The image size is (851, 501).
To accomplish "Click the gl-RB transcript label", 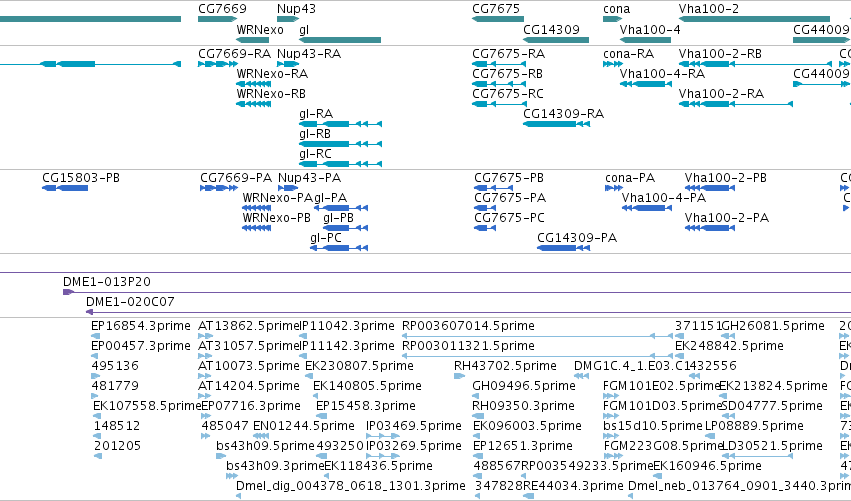I will tap(315, 134).
